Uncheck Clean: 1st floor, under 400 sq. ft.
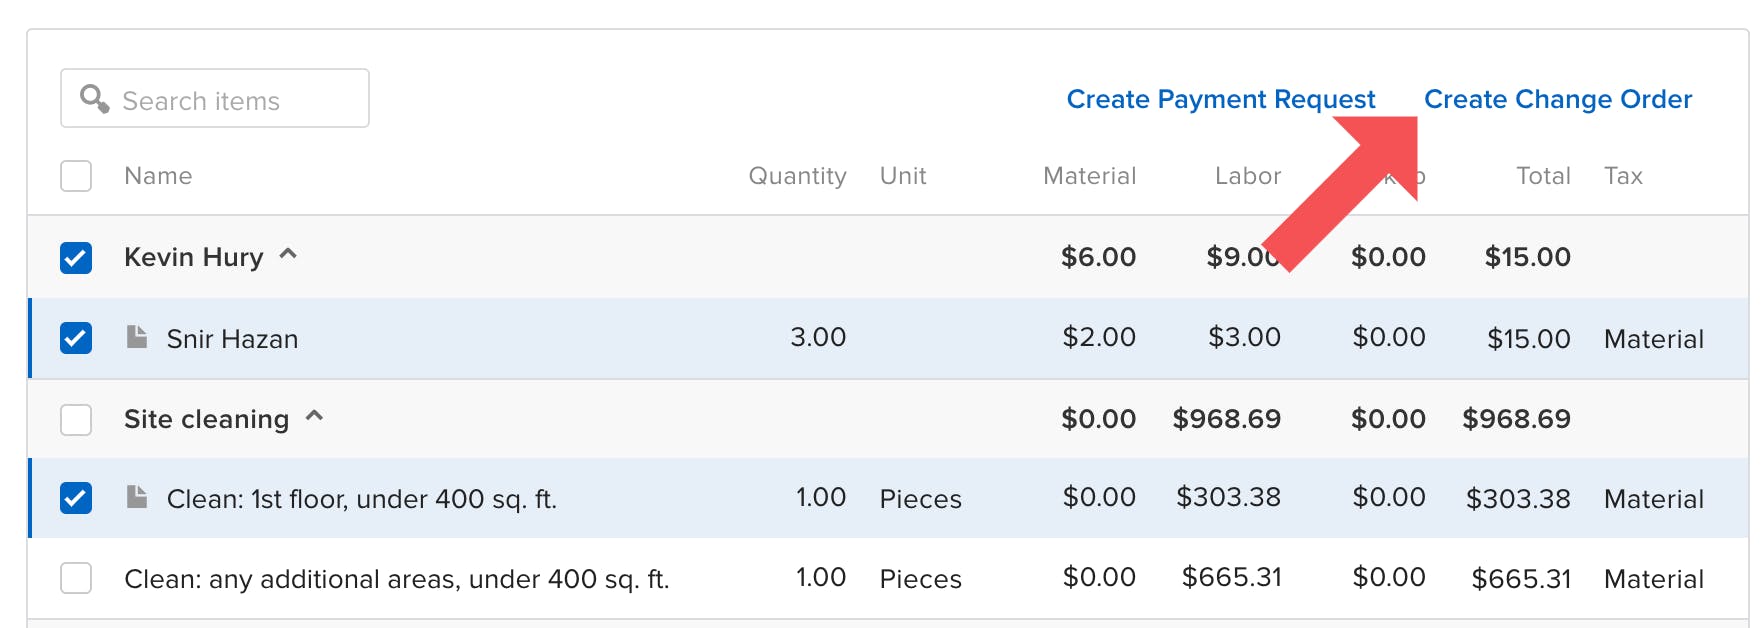This screenshot has height=628, width=1762. tap(75, 498)
